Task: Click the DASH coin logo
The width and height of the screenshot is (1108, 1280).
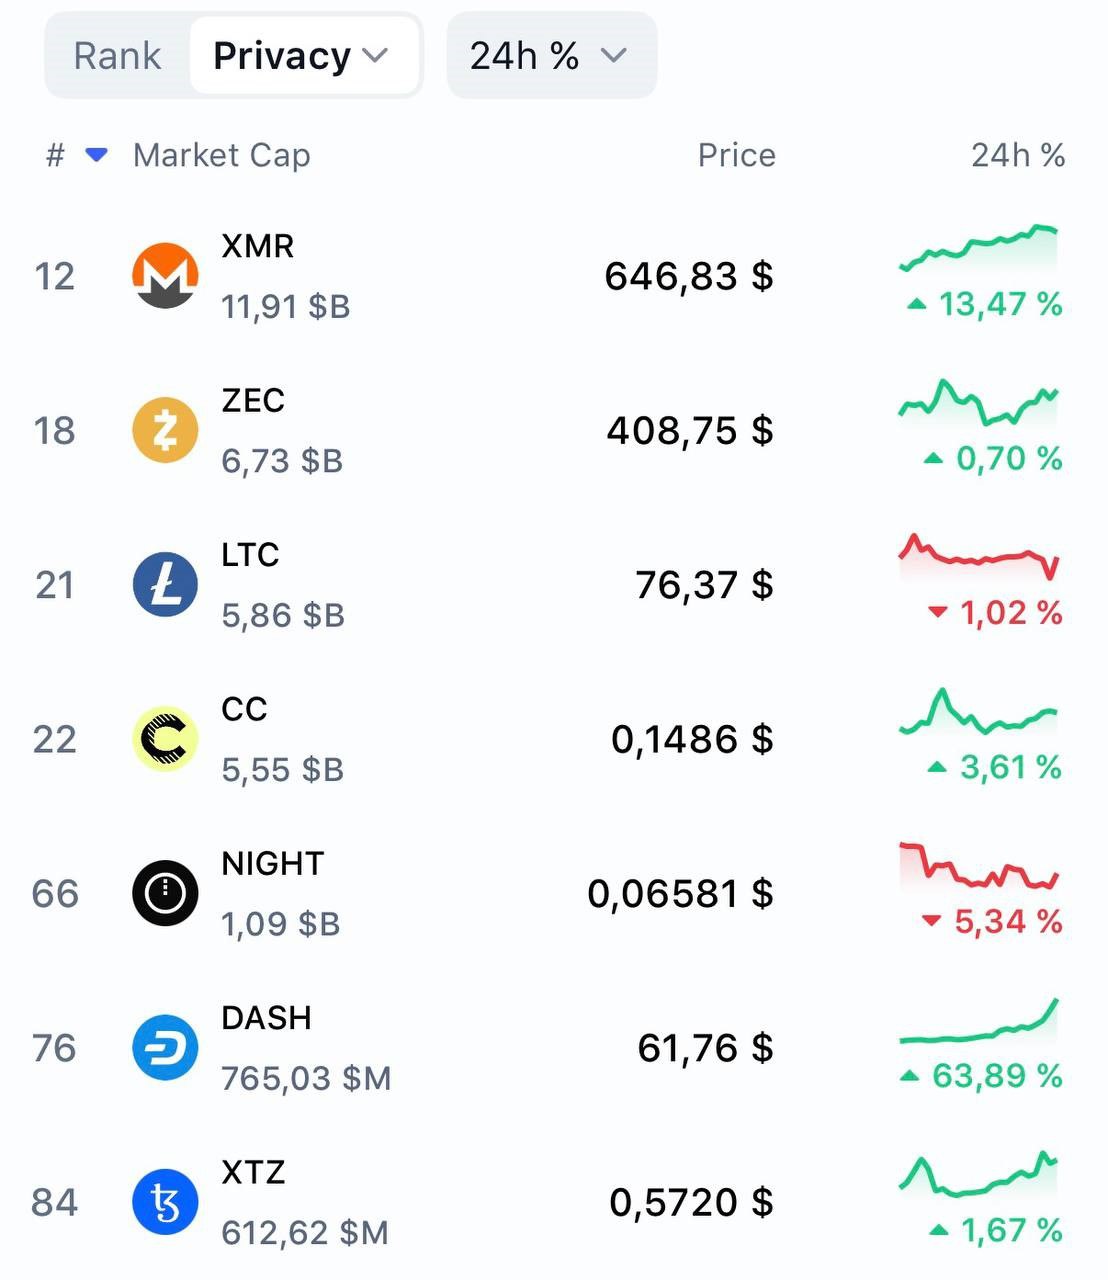Action: coord(165,1048)
